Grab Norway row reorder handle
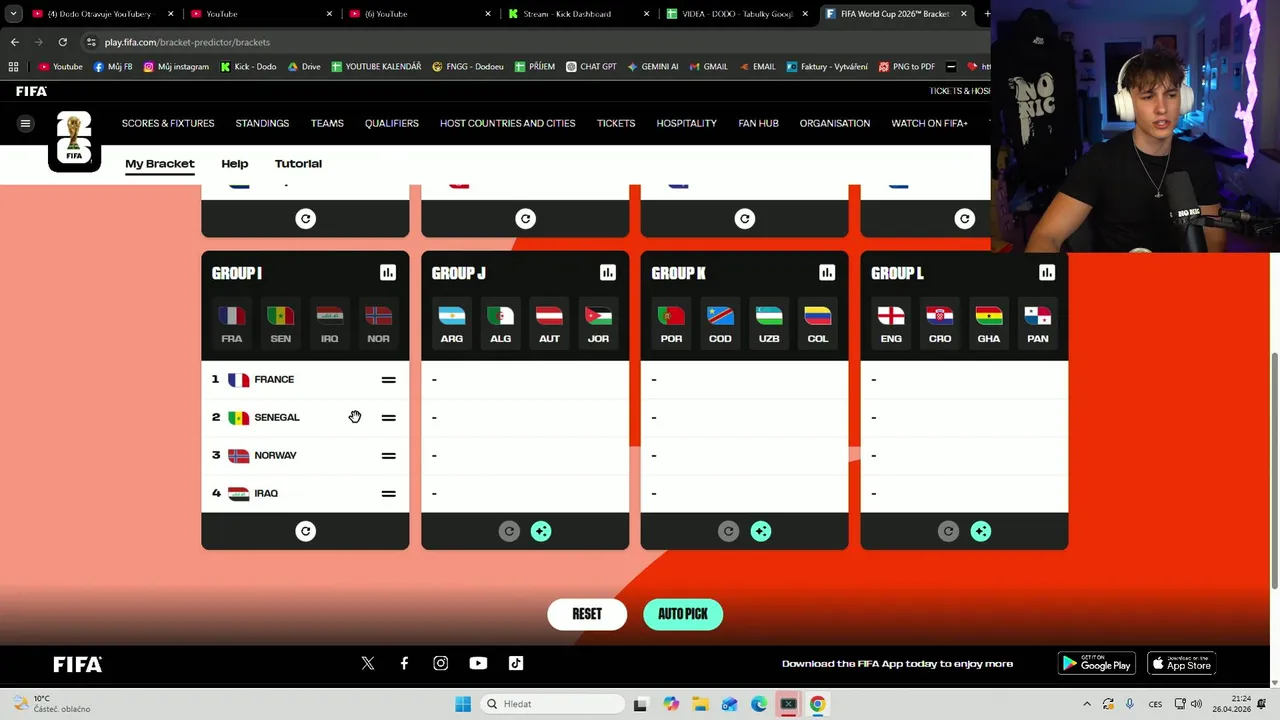This screenshot has width=1280, height=720. (x=388, y=456)
